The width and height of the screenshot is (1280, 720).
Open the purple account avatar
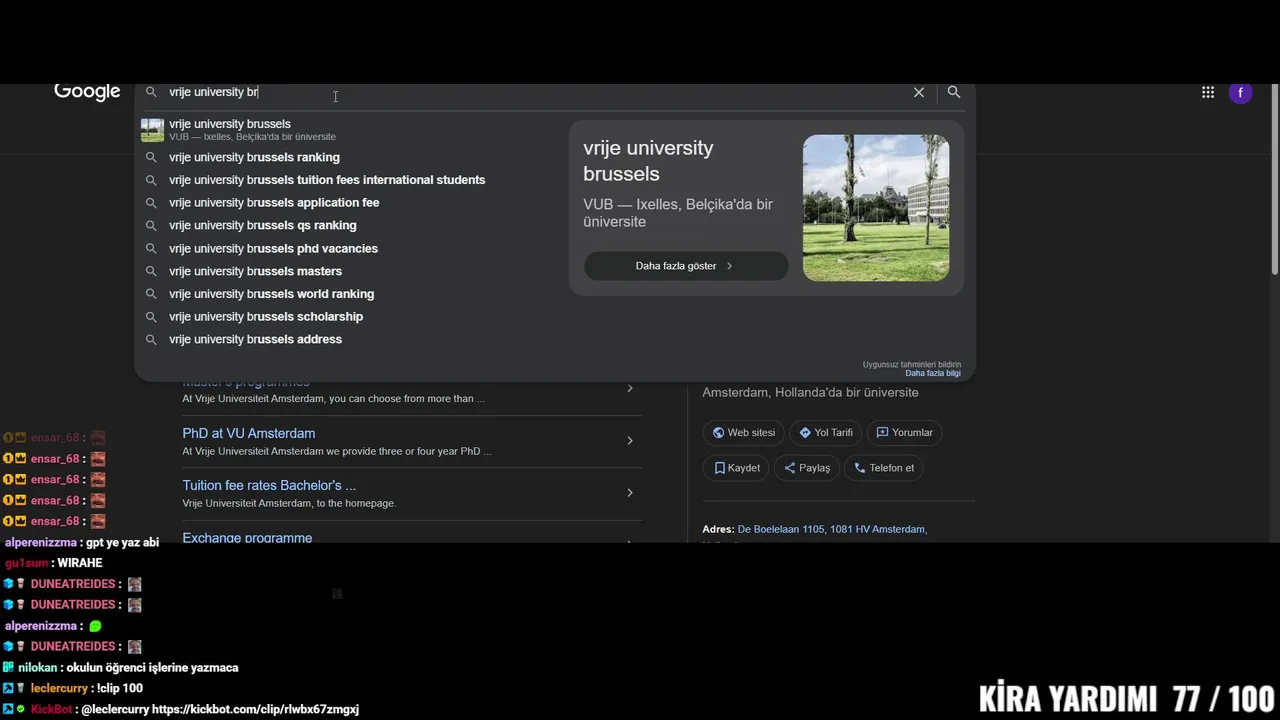1241,93
